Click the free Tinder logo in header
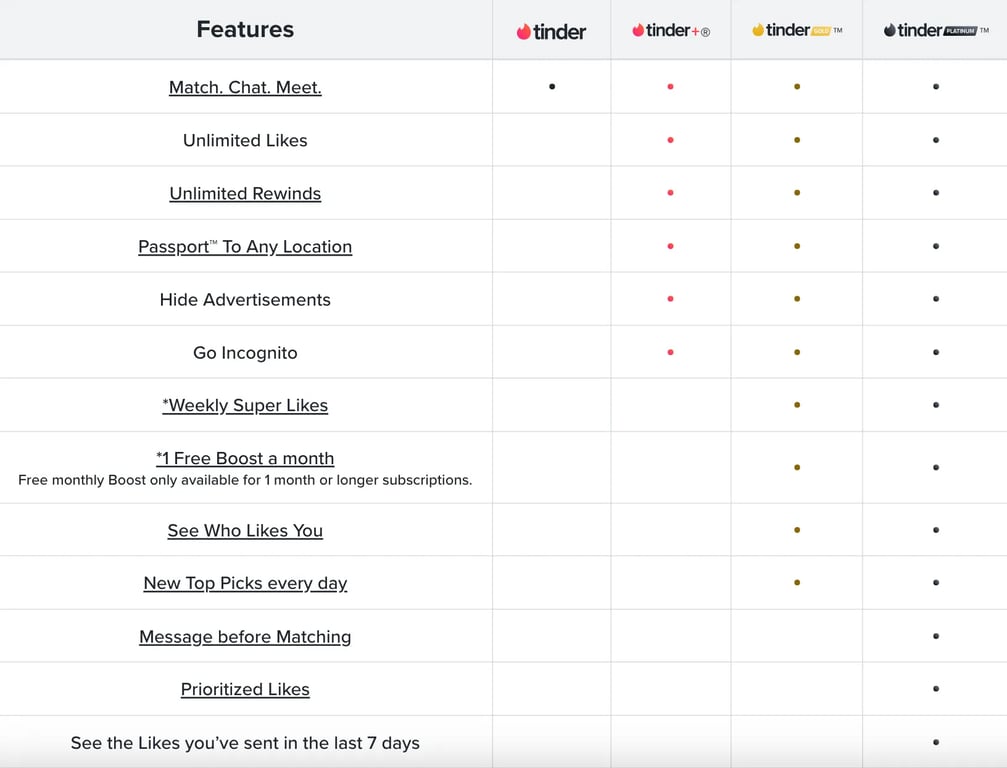Viewport: 1007px width, 768px height. (551, 31)
